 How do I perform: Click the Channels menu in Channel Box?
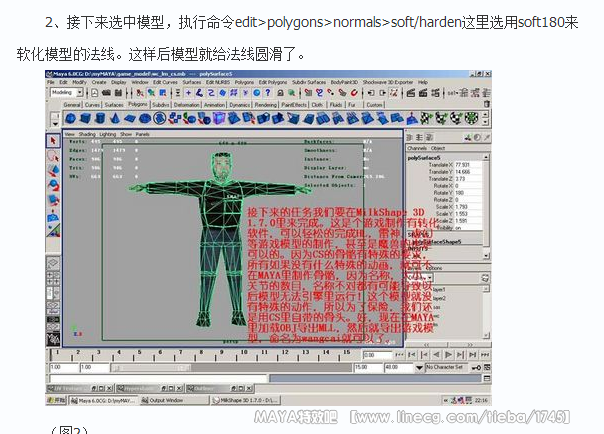pyautogui.click(x=417, y=148)
